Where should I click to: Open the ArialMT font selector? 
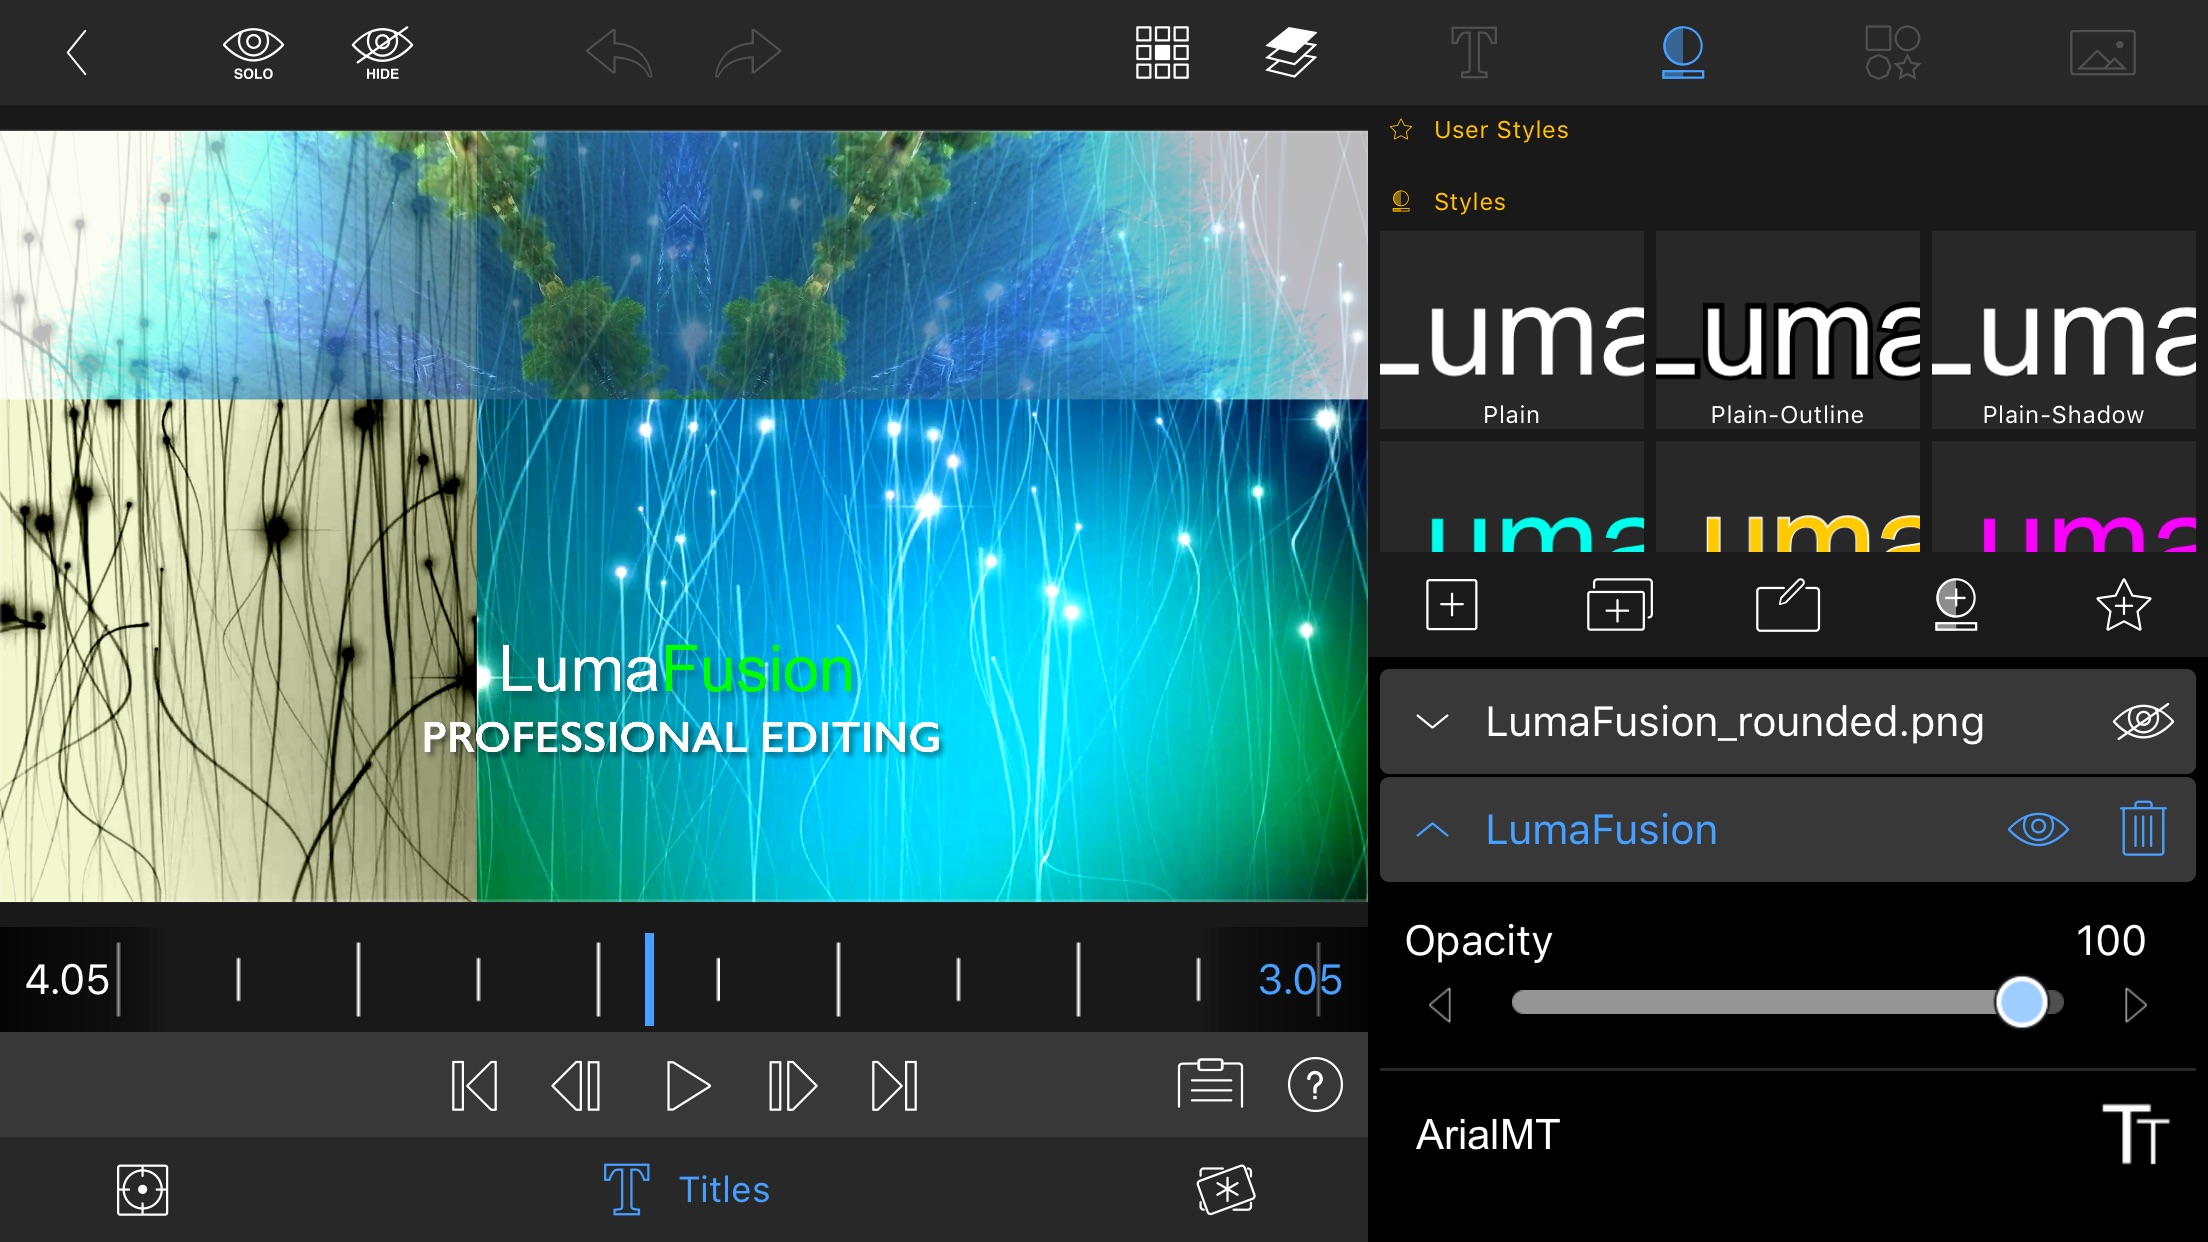pyautogui.click(x=1488, y=1135)
